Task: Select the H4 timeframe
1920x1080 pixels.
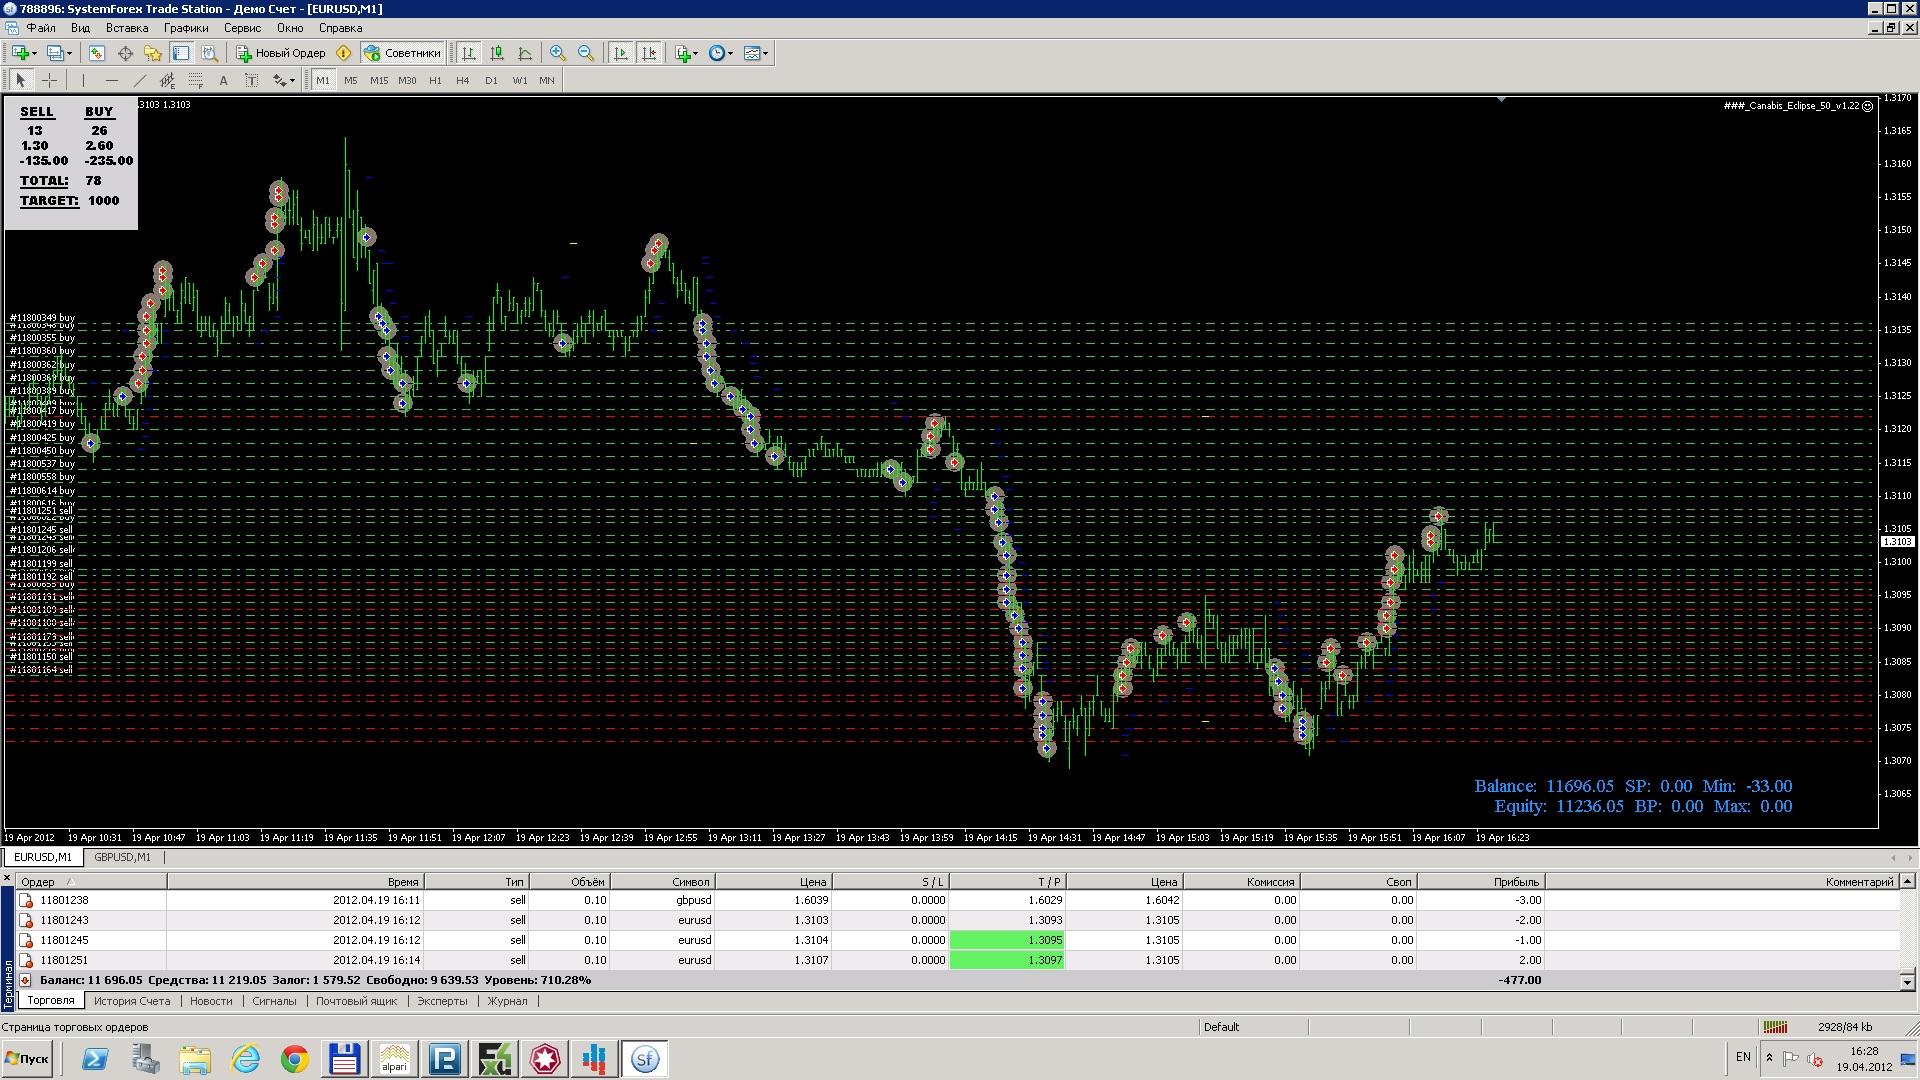Action: (x=462, y=80)
